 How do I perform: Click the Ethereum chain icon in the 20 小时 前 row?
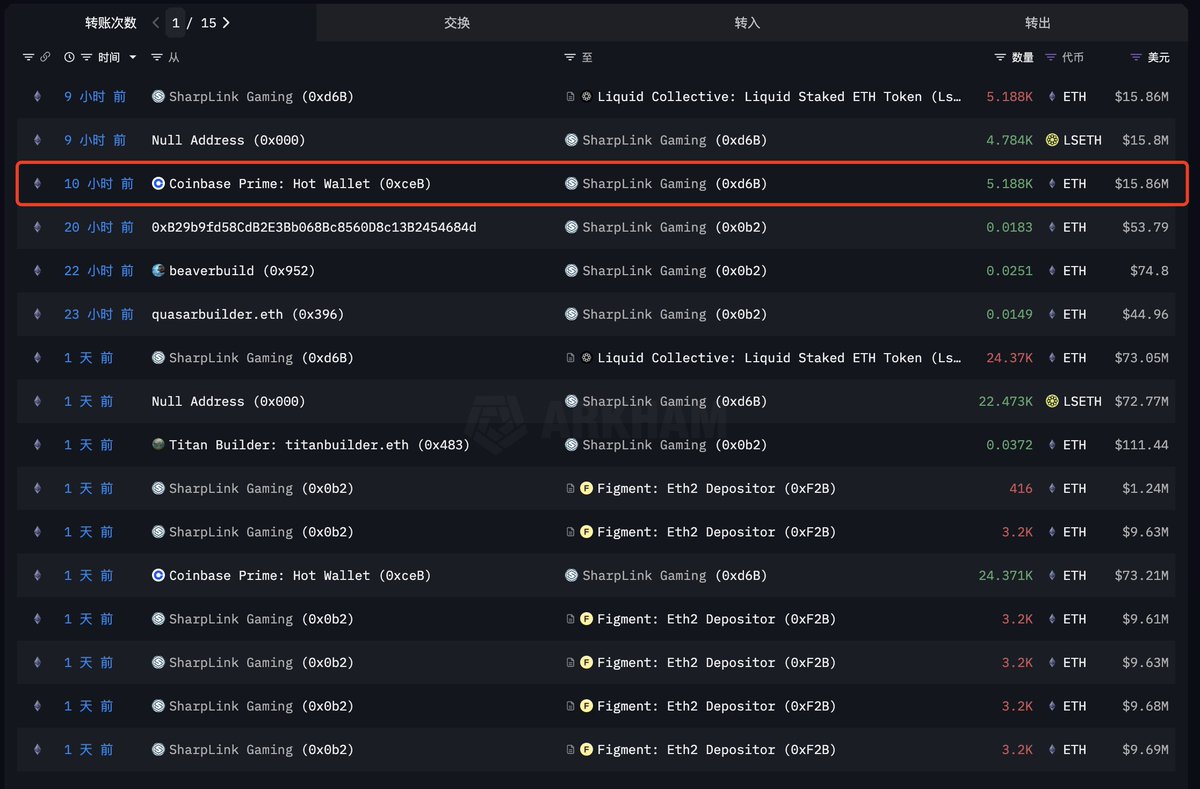[38, 227]
